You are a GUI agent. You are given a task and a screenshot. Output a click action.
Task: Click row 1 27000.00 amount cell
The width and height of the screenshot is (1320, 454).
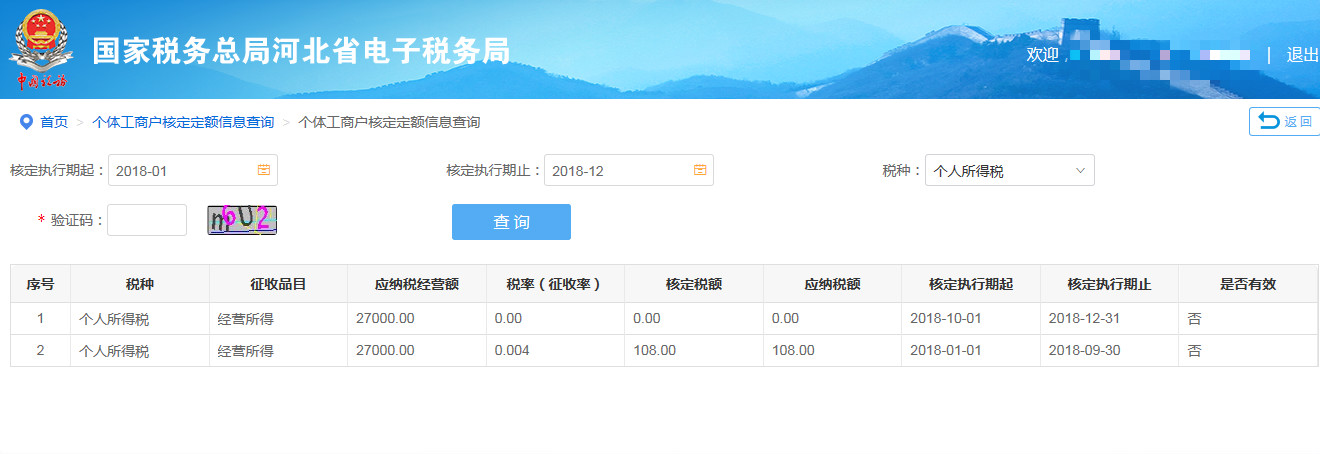pyautogui.click(x=417, y=319)
